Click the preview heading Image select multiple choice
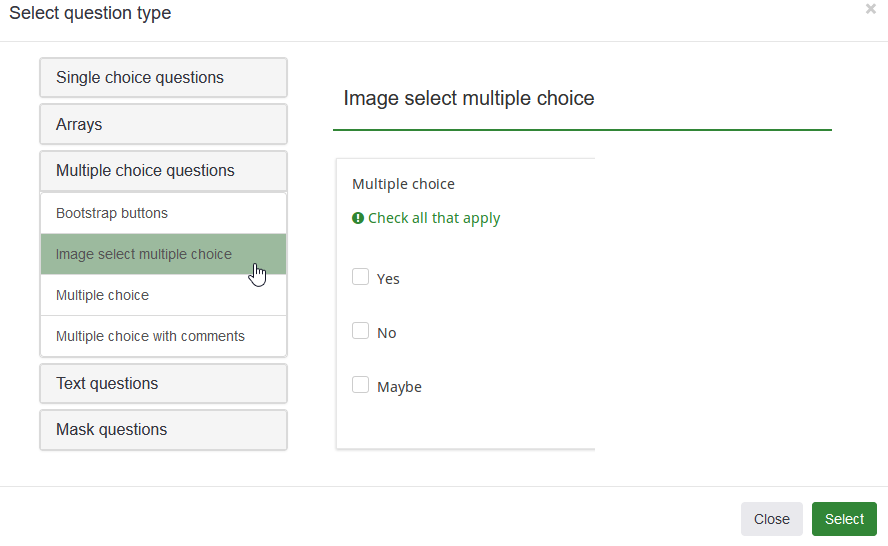This screenshot has height=546, width=888. tap(469, 98)
